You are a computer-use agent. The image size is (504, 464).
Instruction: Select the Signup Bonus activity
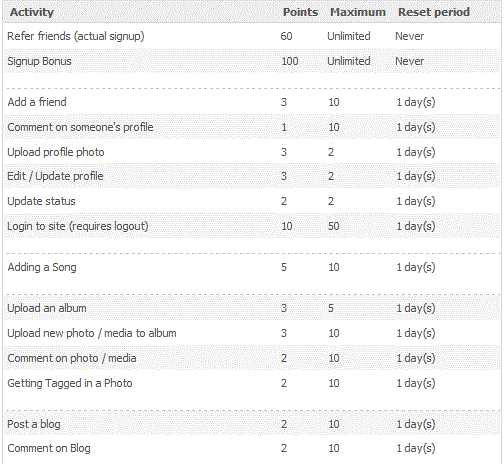click(39, 61)
